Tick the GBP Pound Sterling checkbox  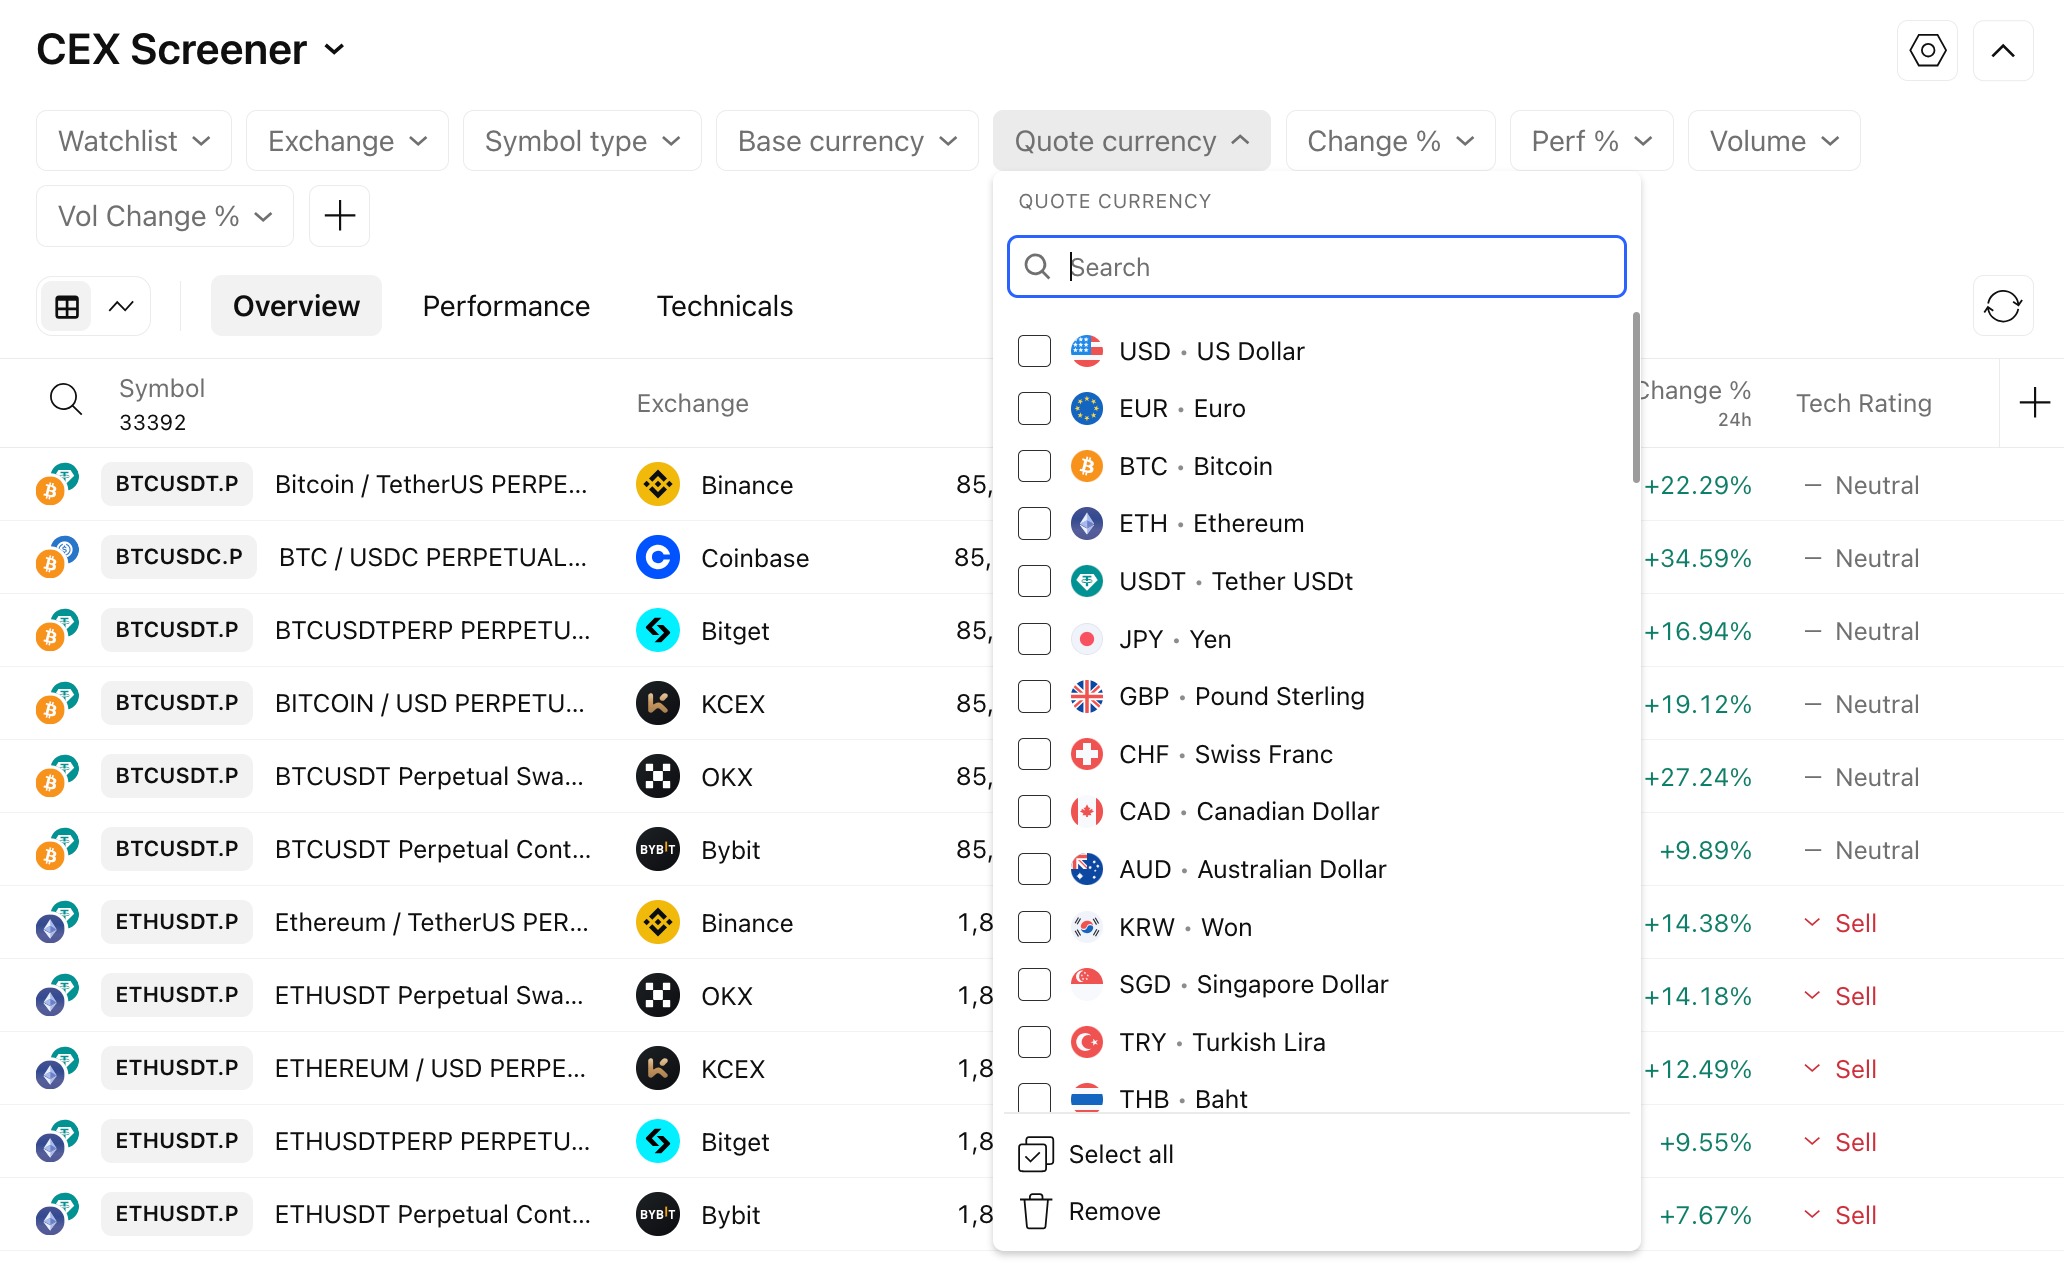click(1034, 696)
